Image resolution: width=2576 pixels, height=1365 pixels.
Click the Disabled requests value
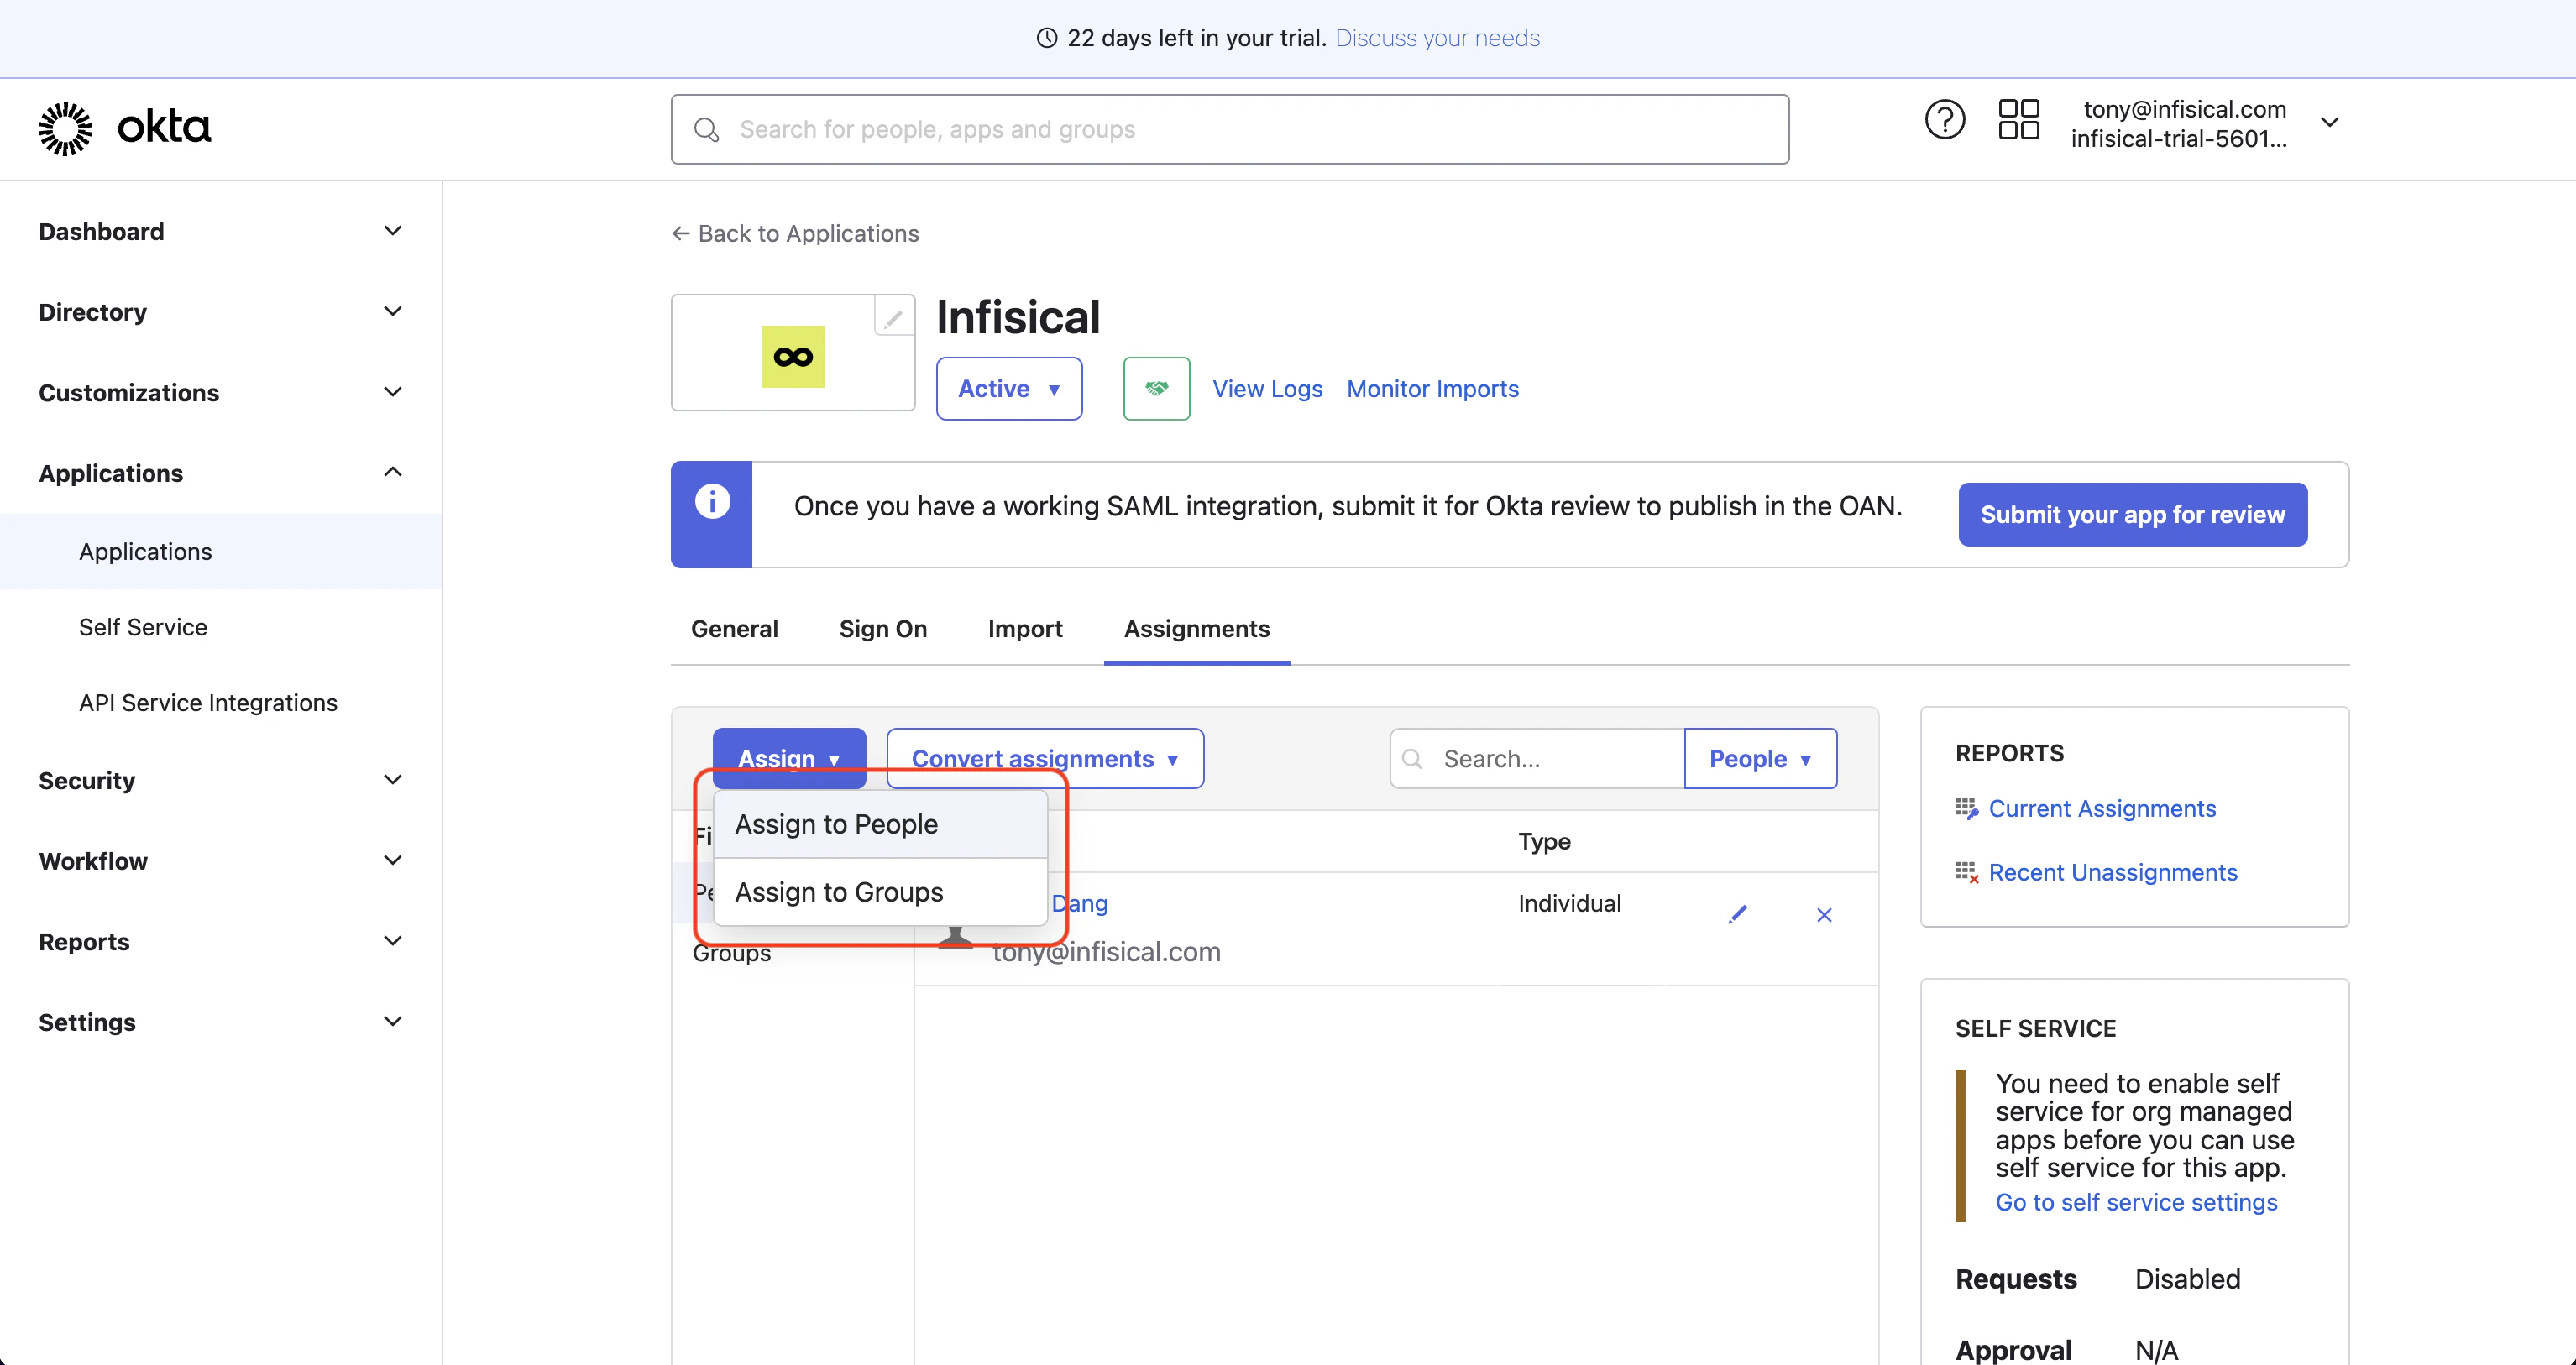[x=2187, y=1279]
